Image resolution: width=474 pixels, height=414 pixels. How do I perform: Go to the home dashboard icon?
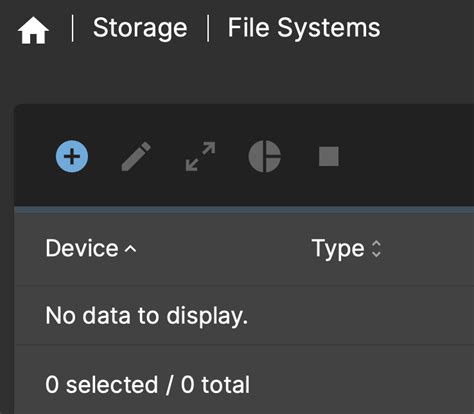point(33,30)
